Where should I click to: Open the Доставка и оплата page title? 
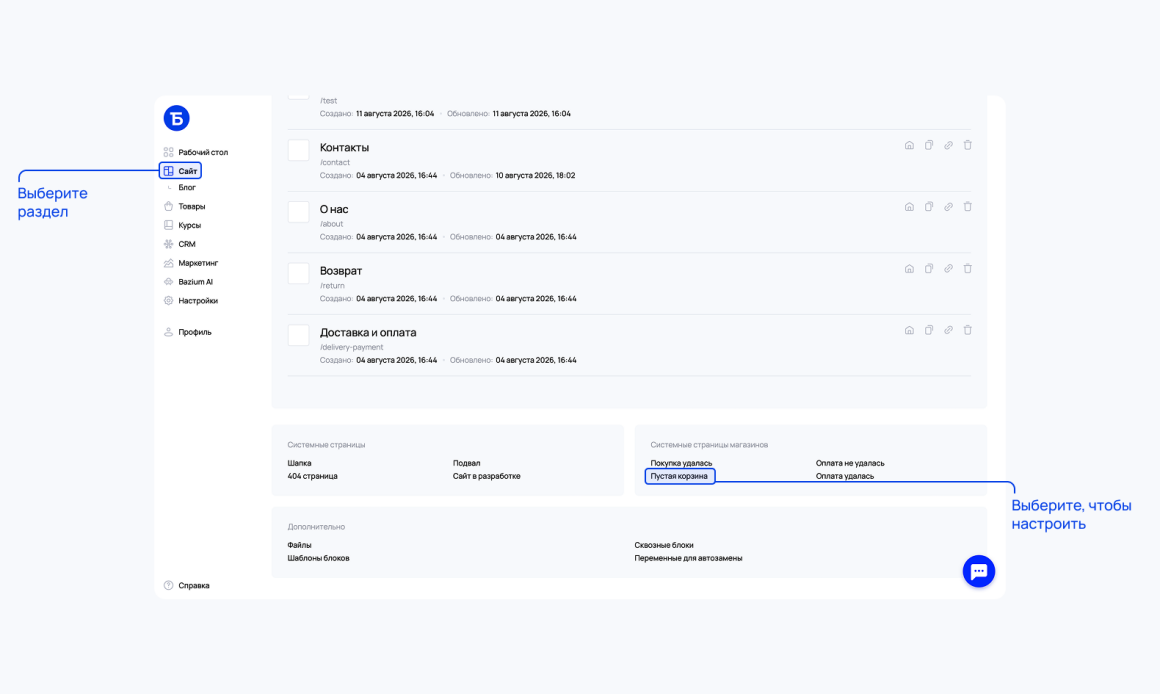click(x=368, y=333)
